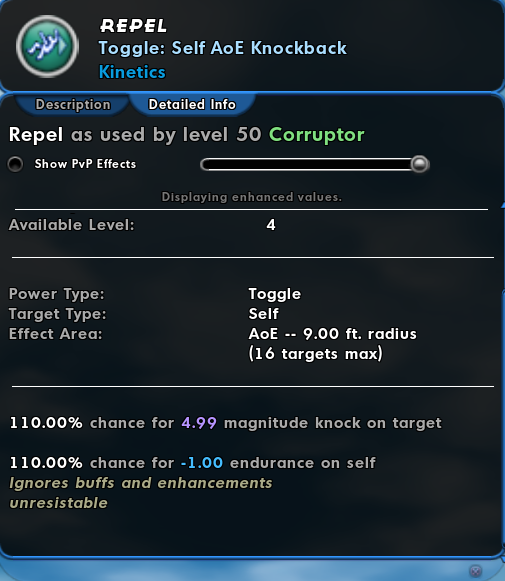This screenshot has height=581, width=505.
Task: Click the green Corruptor archetype text
Action: (316, 135)
